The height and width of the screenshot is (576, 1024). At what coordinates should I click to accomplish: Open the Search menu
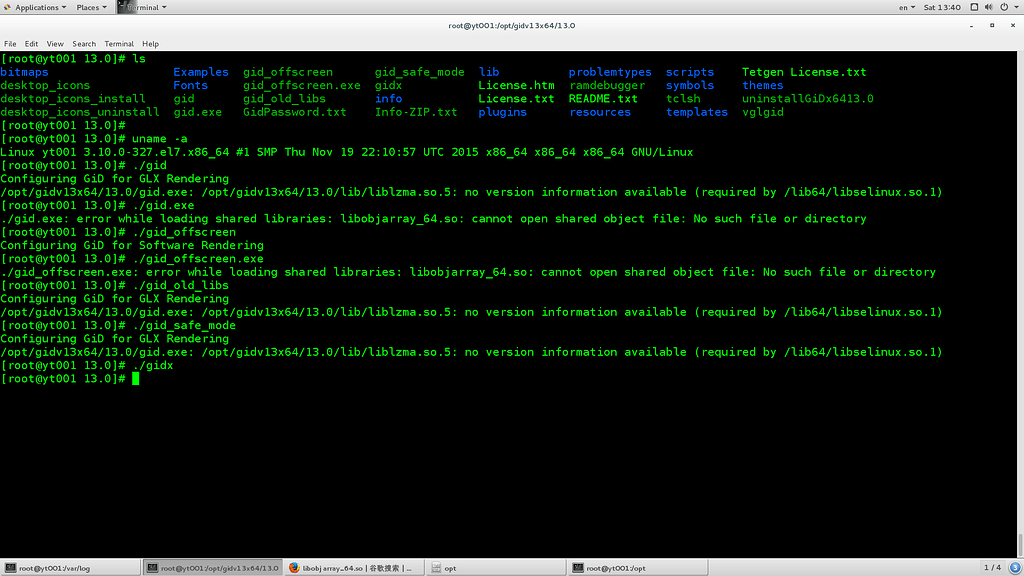point(84,44)
